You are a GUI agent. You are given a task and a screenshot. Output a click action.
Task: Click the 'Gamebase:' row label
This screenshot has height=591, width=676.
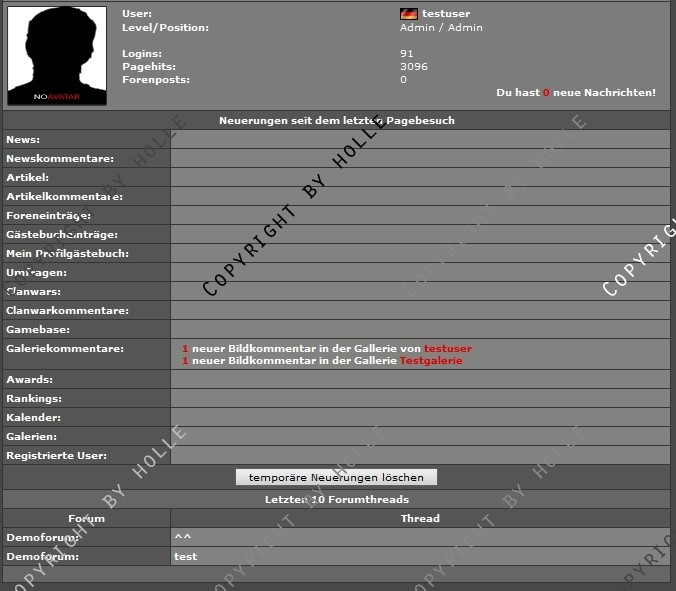pyautogui.click(x=38, y=329)
